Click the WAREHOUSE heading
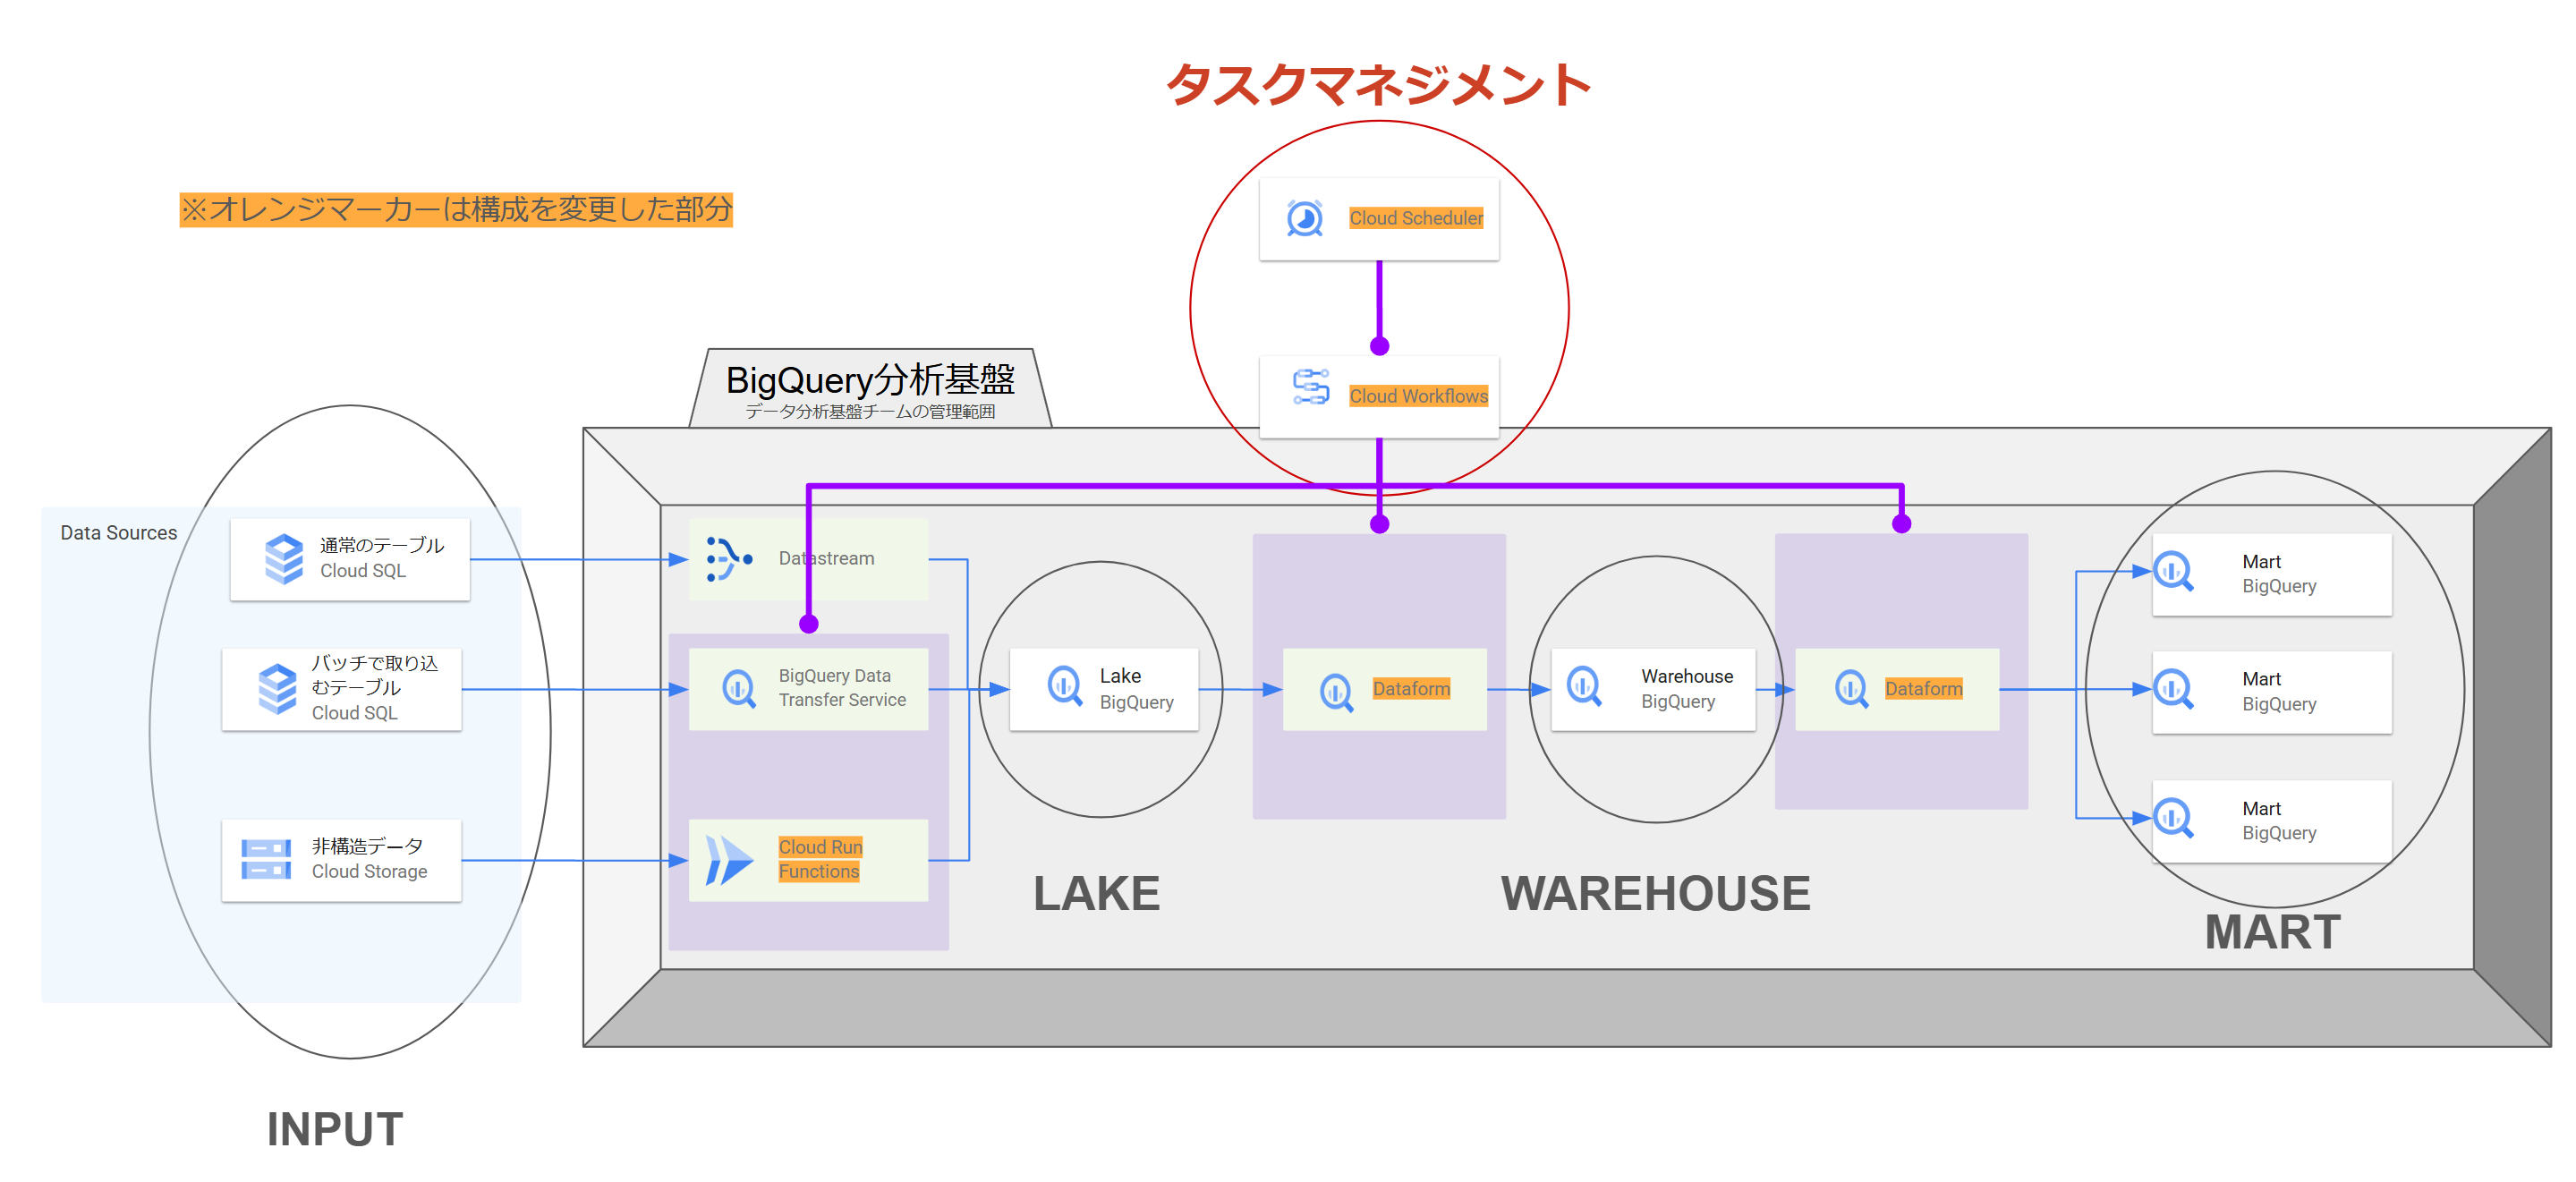2576x1182 pixels. 1655,893
